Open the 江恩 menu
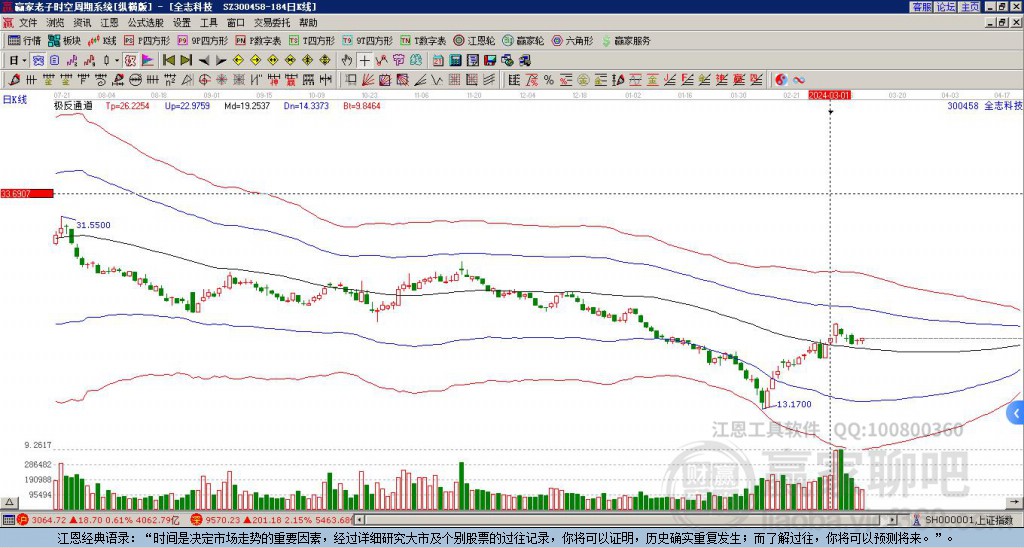Viewport: 1024px width, 548px height. [x=109, y=23]
